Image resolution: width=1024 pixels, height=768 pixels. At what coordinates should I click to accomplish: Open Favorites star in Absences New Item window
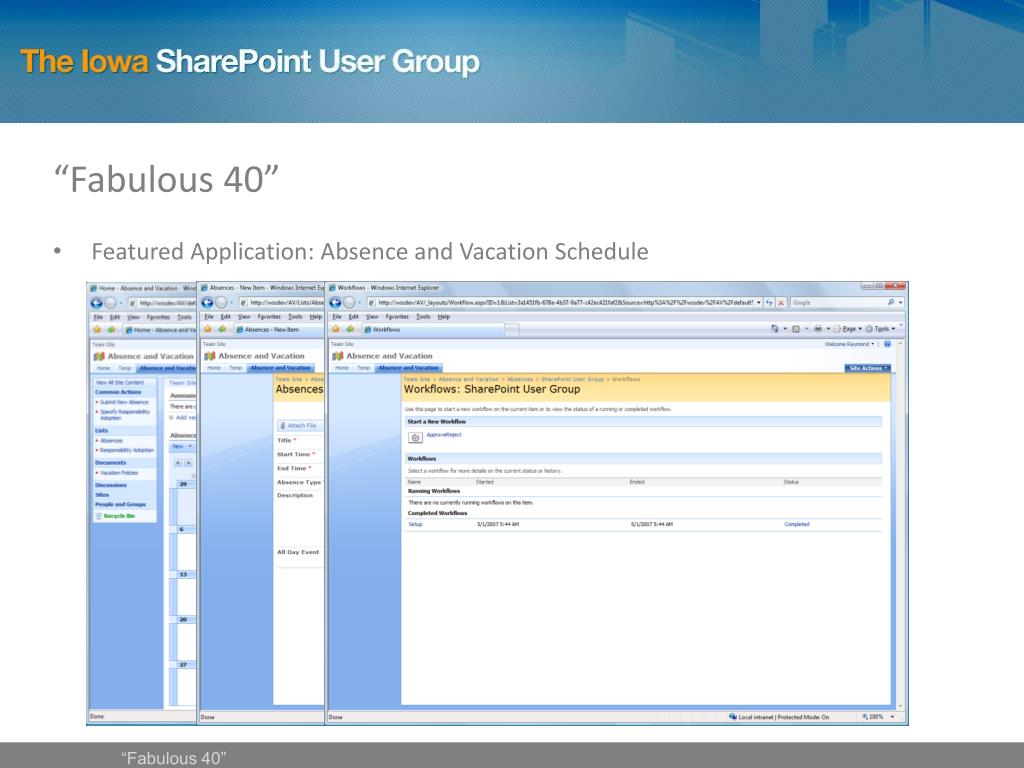pos(208,329)
